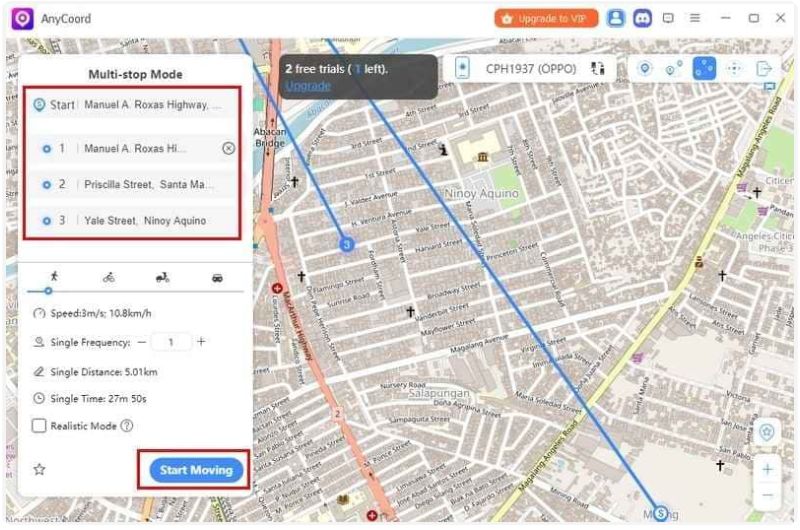Switch to Teleport location mode icon
The image size is (800, 530).
(645, 68)
